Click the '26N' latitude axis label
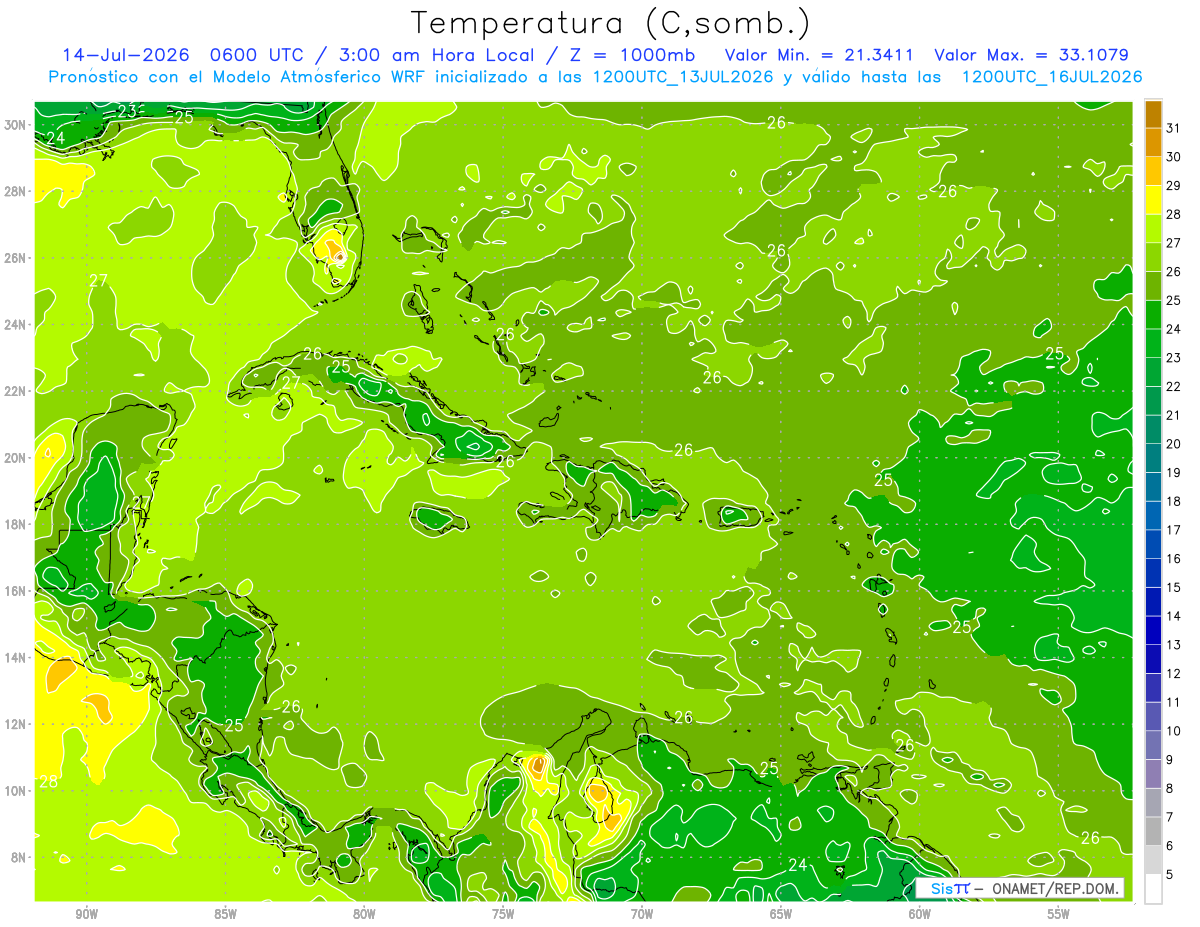The height and width of the screenshot is (927, 1200). tap(17, 258)
